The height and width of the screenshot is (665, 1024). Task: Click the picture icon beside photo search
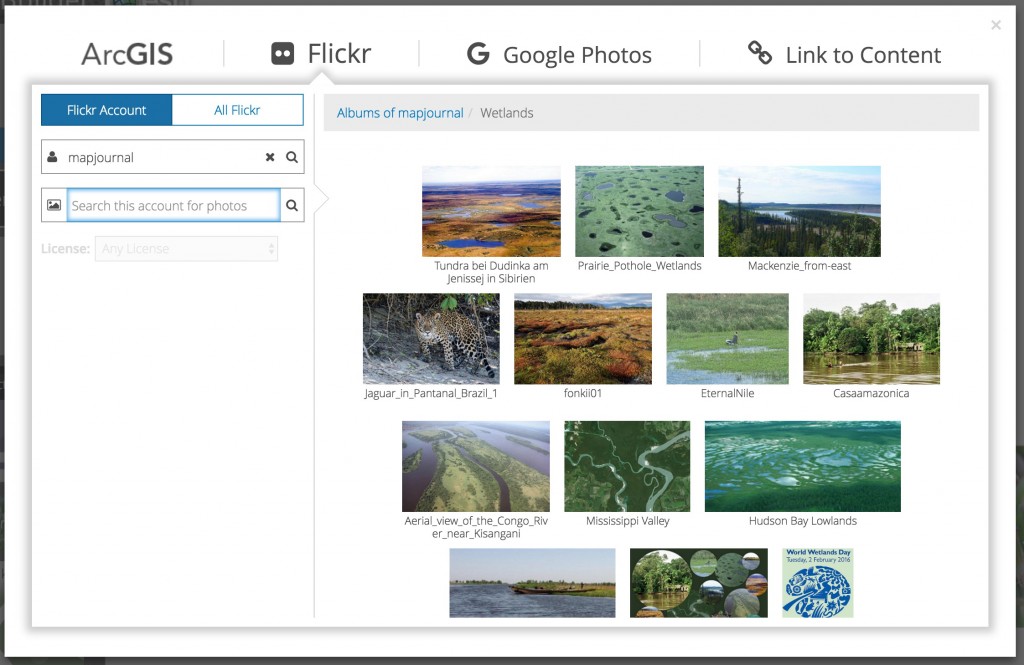click(x=54, y=206)
